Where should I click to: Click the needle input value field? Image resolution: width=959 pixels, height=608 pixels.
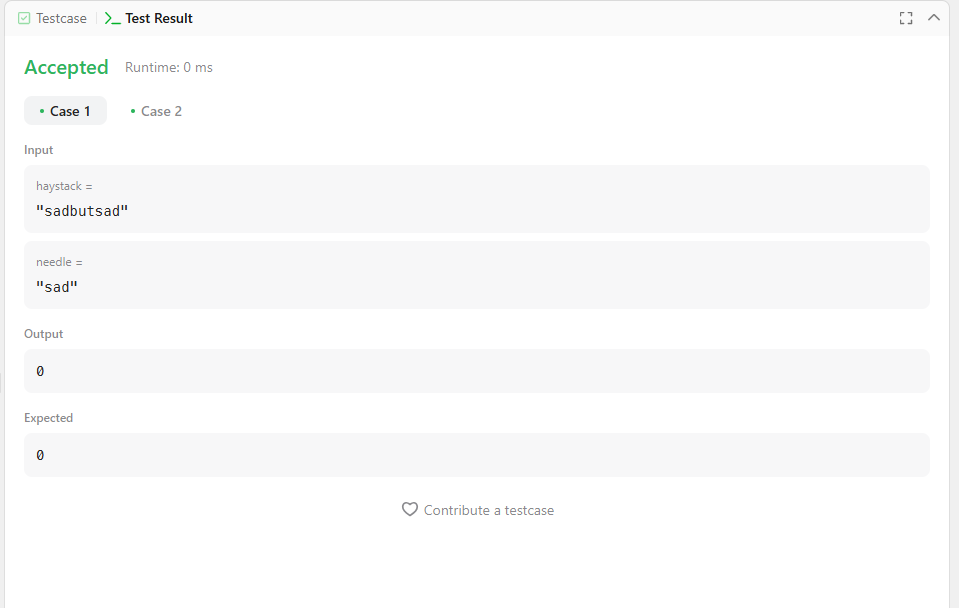[x=476, y=275]
